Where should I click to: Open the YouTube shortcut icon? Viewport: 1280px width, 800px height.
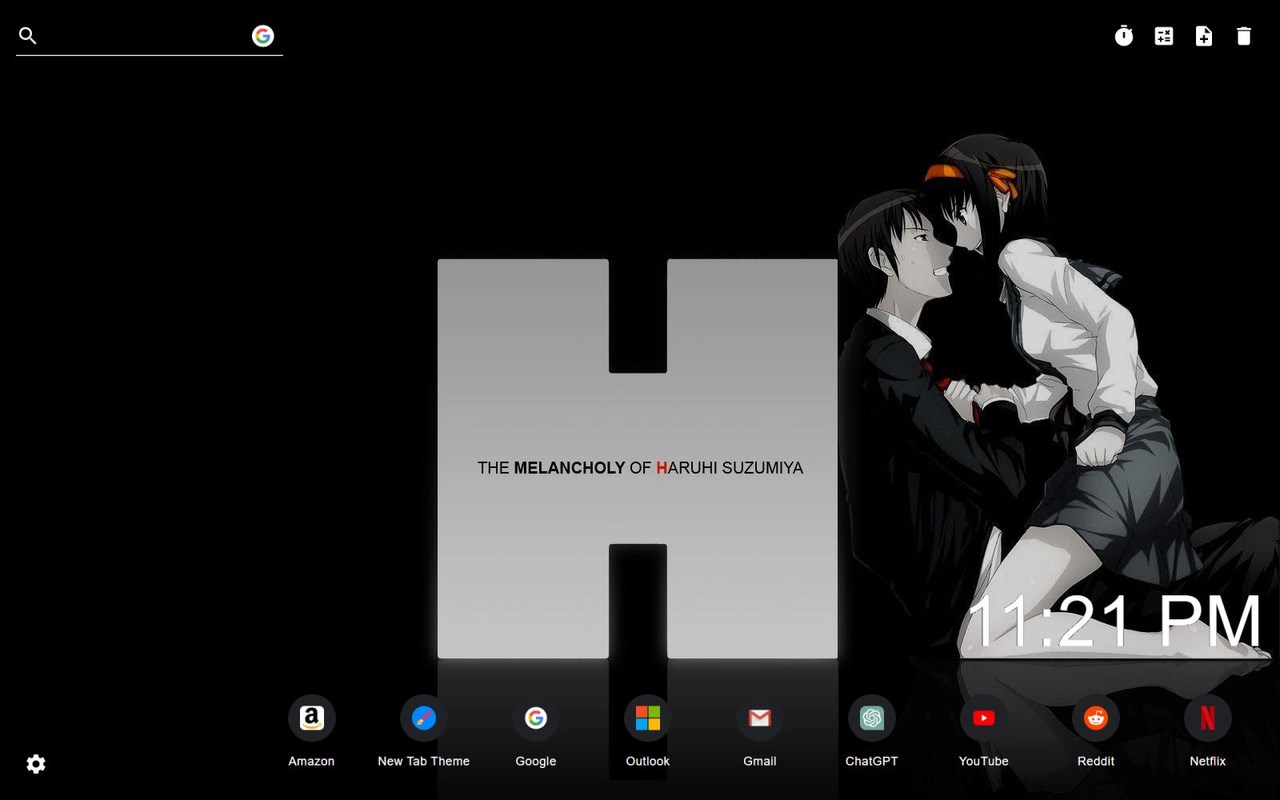(984, 718)
